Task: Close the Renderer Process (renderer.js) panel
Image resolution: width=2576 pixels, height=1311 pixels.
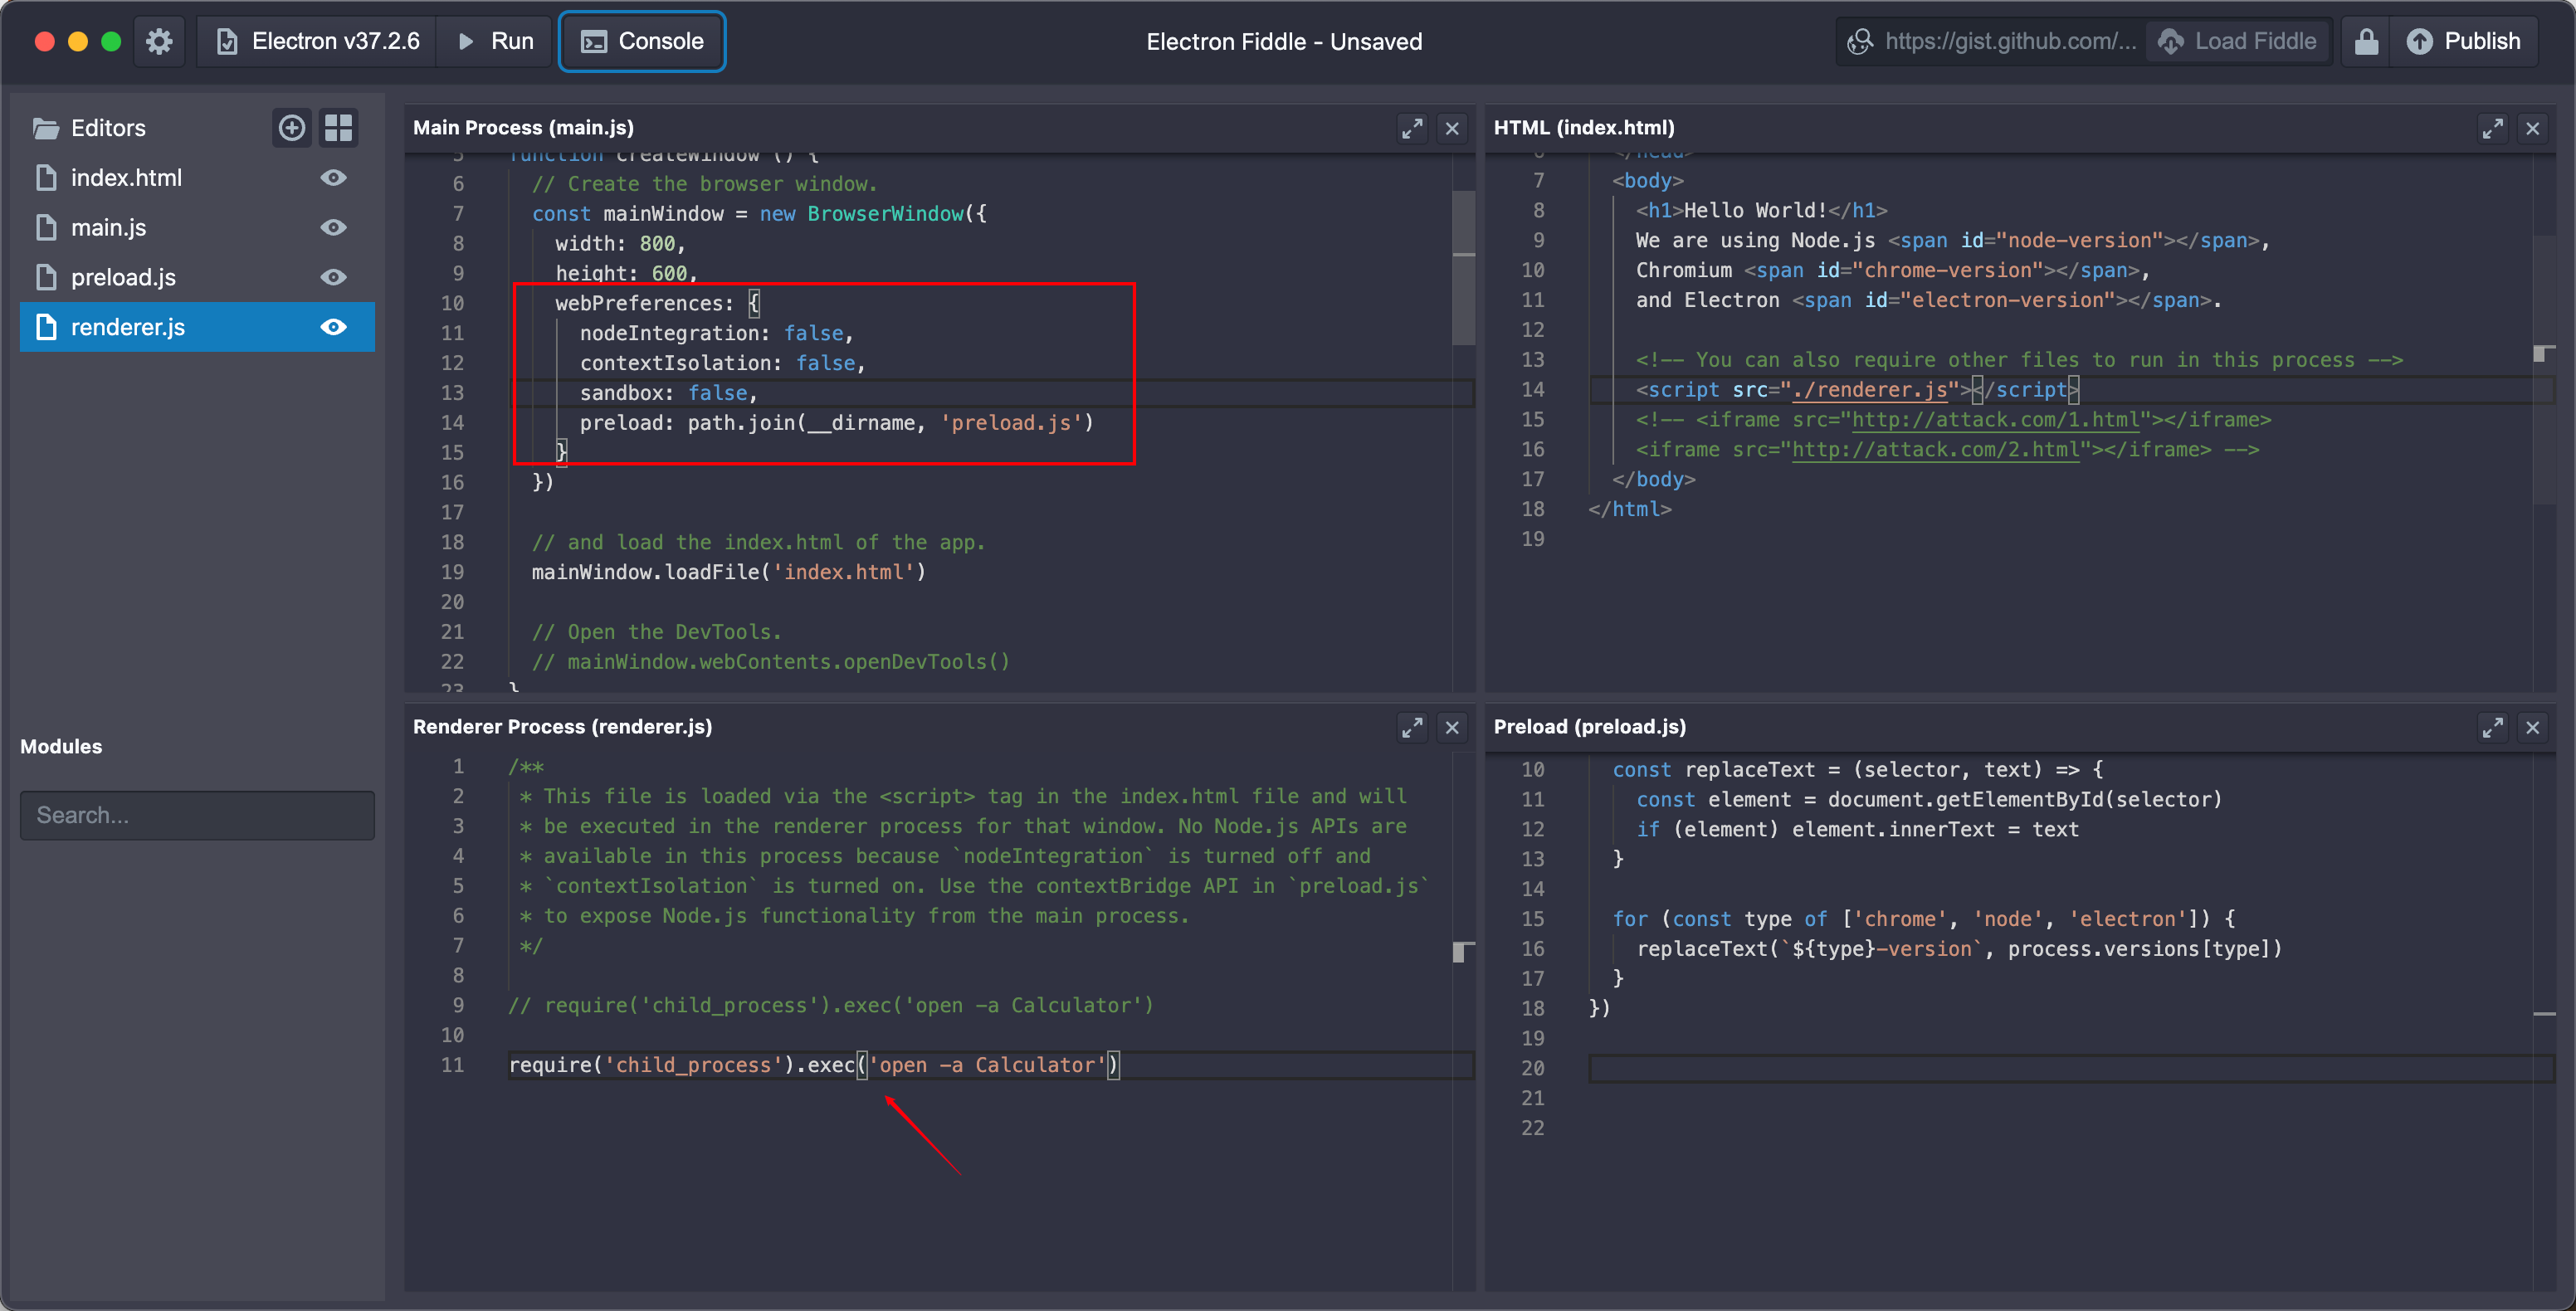Action: point(1452,727)
